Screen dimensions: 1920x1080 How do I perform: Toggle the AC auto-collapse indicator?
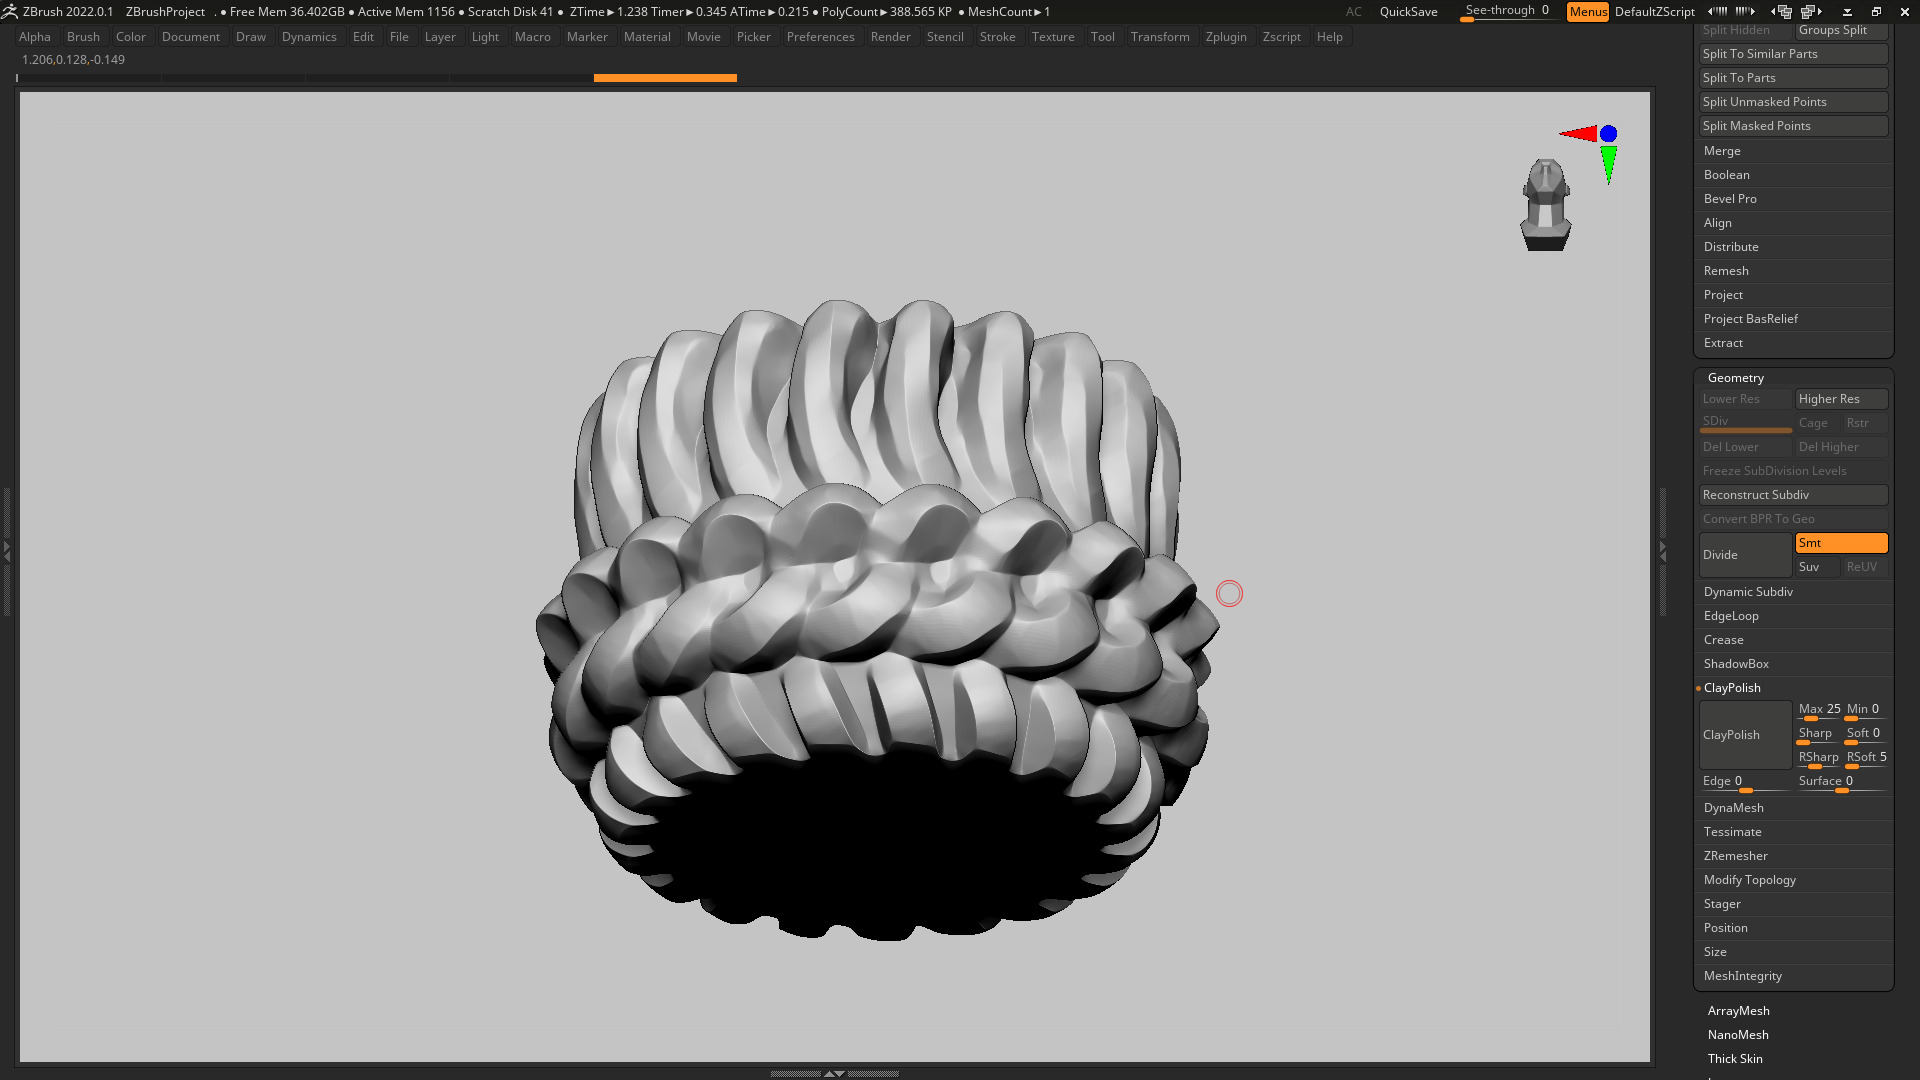pos(1353,12)
